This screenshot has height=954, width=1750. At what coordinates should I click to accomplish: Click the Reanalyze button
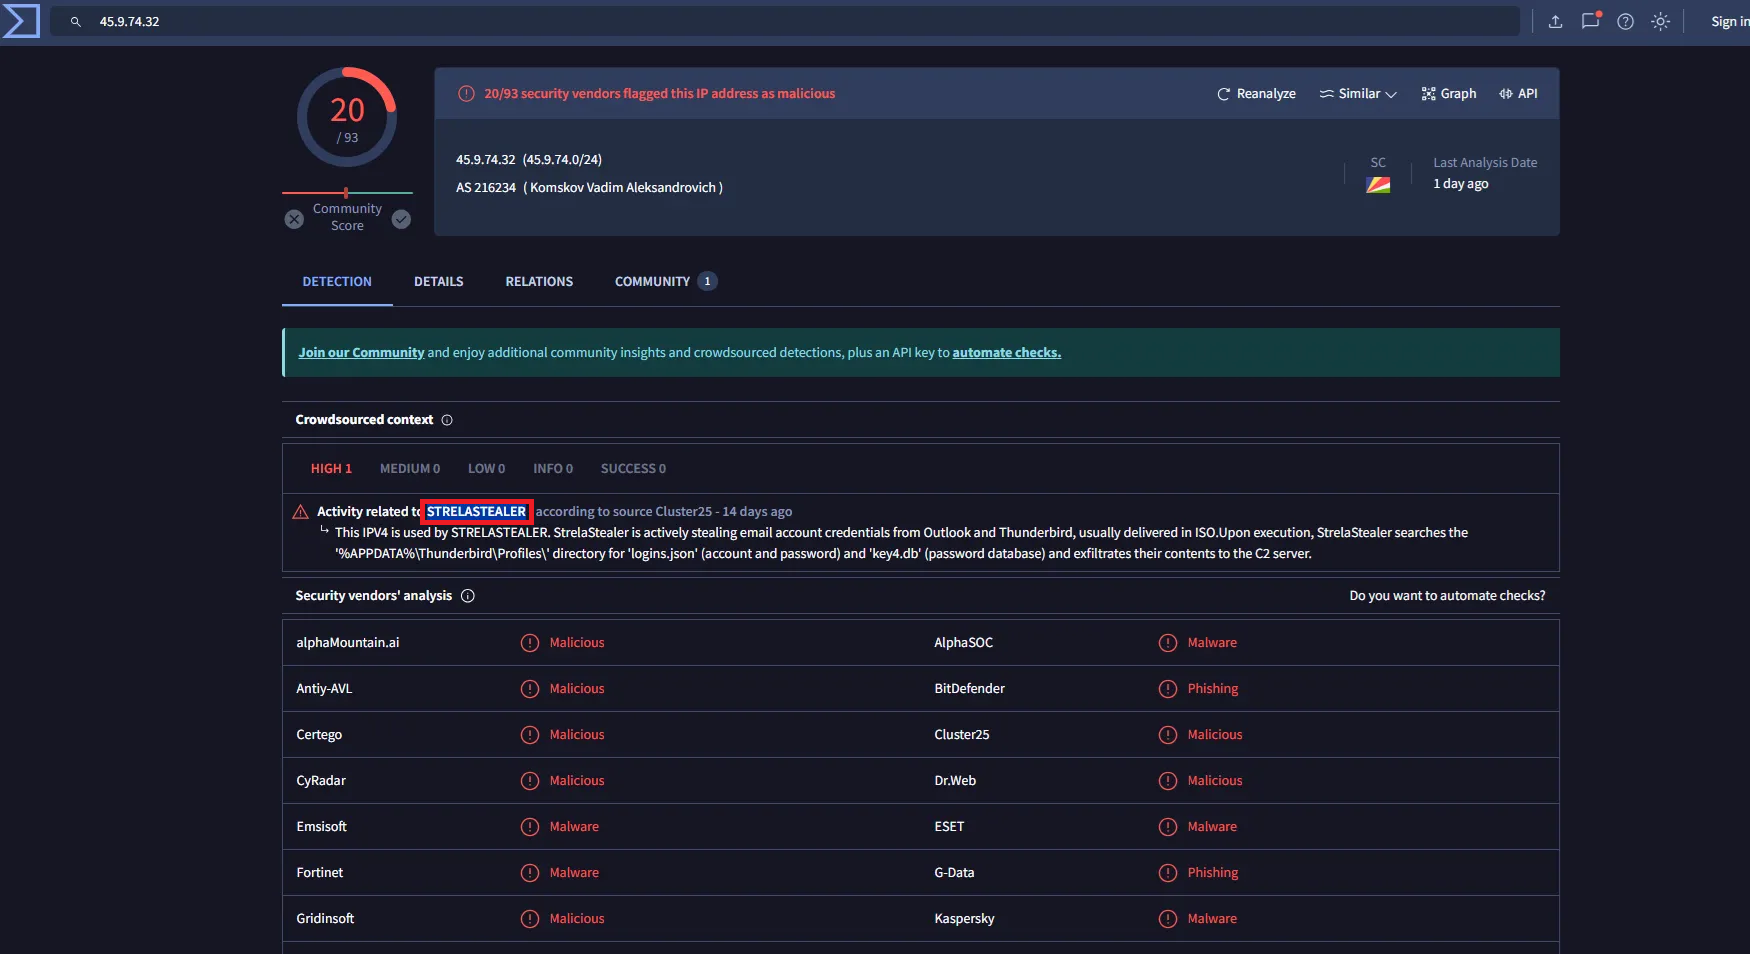pyautogui.click(x=1256, y=94)
